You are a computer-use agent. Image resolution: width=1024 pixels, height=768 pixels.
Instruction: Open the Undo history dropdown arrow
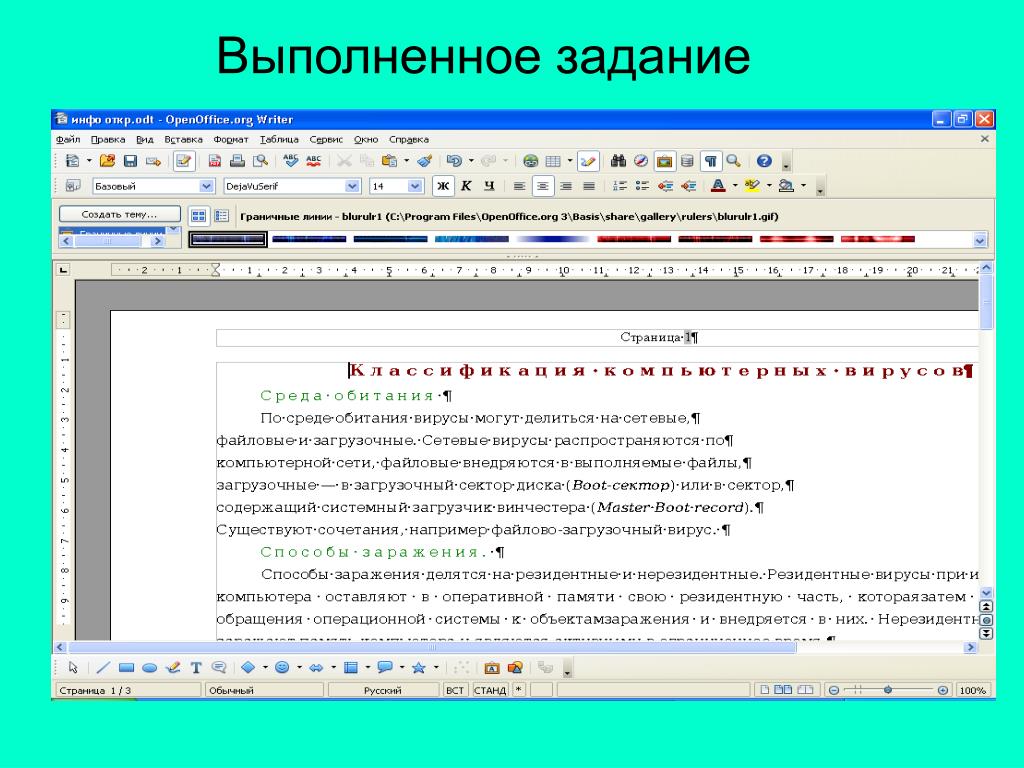tap(471, 161)
